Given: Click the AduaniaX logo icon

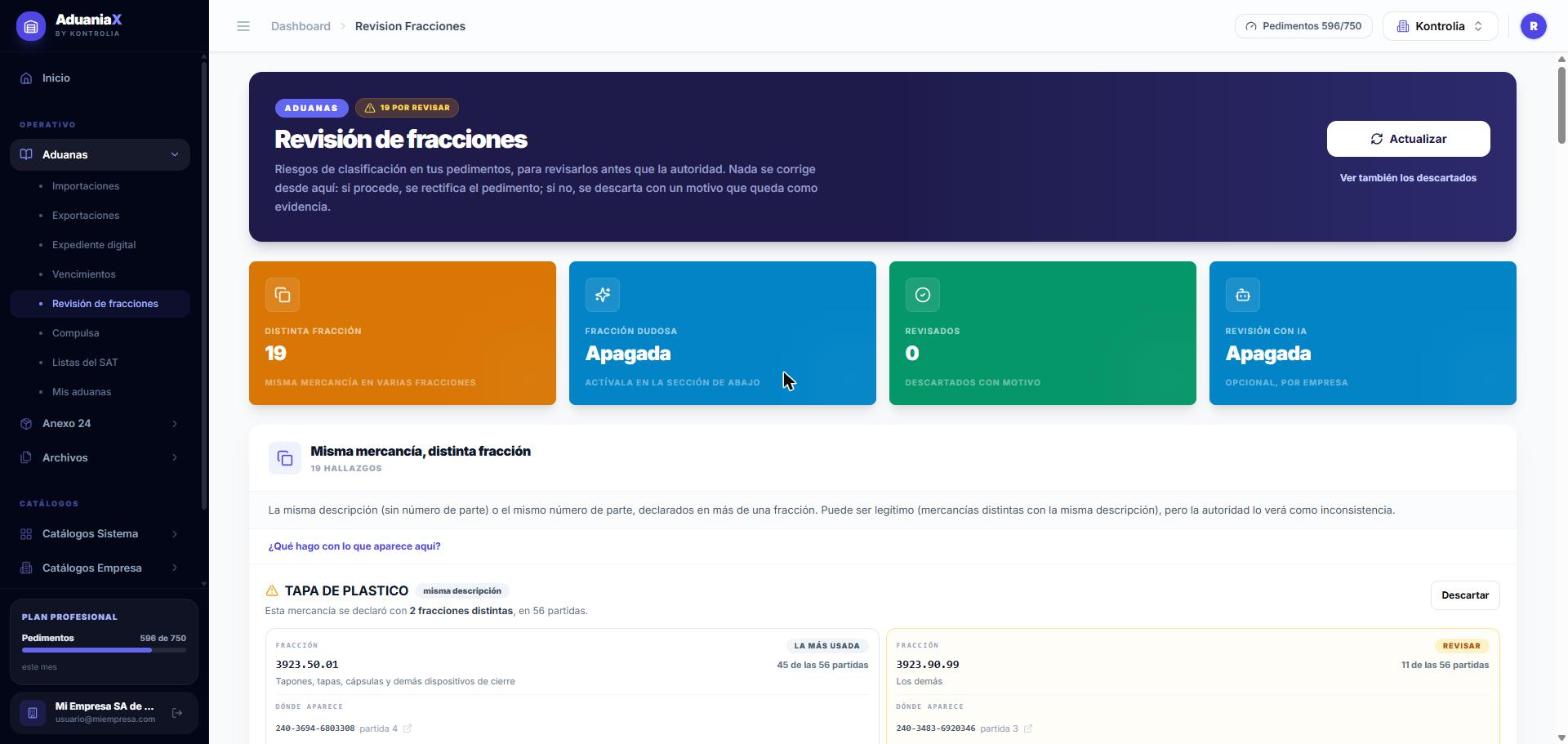Looking at the screenshot, I should pyautogui.click(x=31, y=26).
